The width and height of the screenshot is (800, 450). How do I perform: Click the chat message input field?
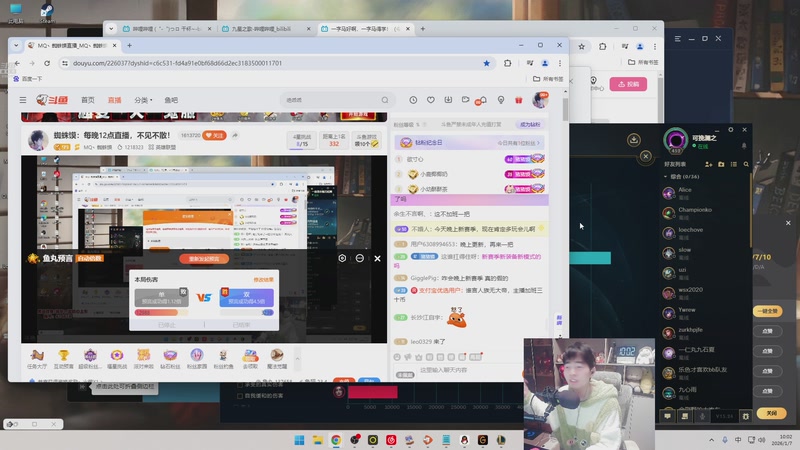click(x=472, y=370)
